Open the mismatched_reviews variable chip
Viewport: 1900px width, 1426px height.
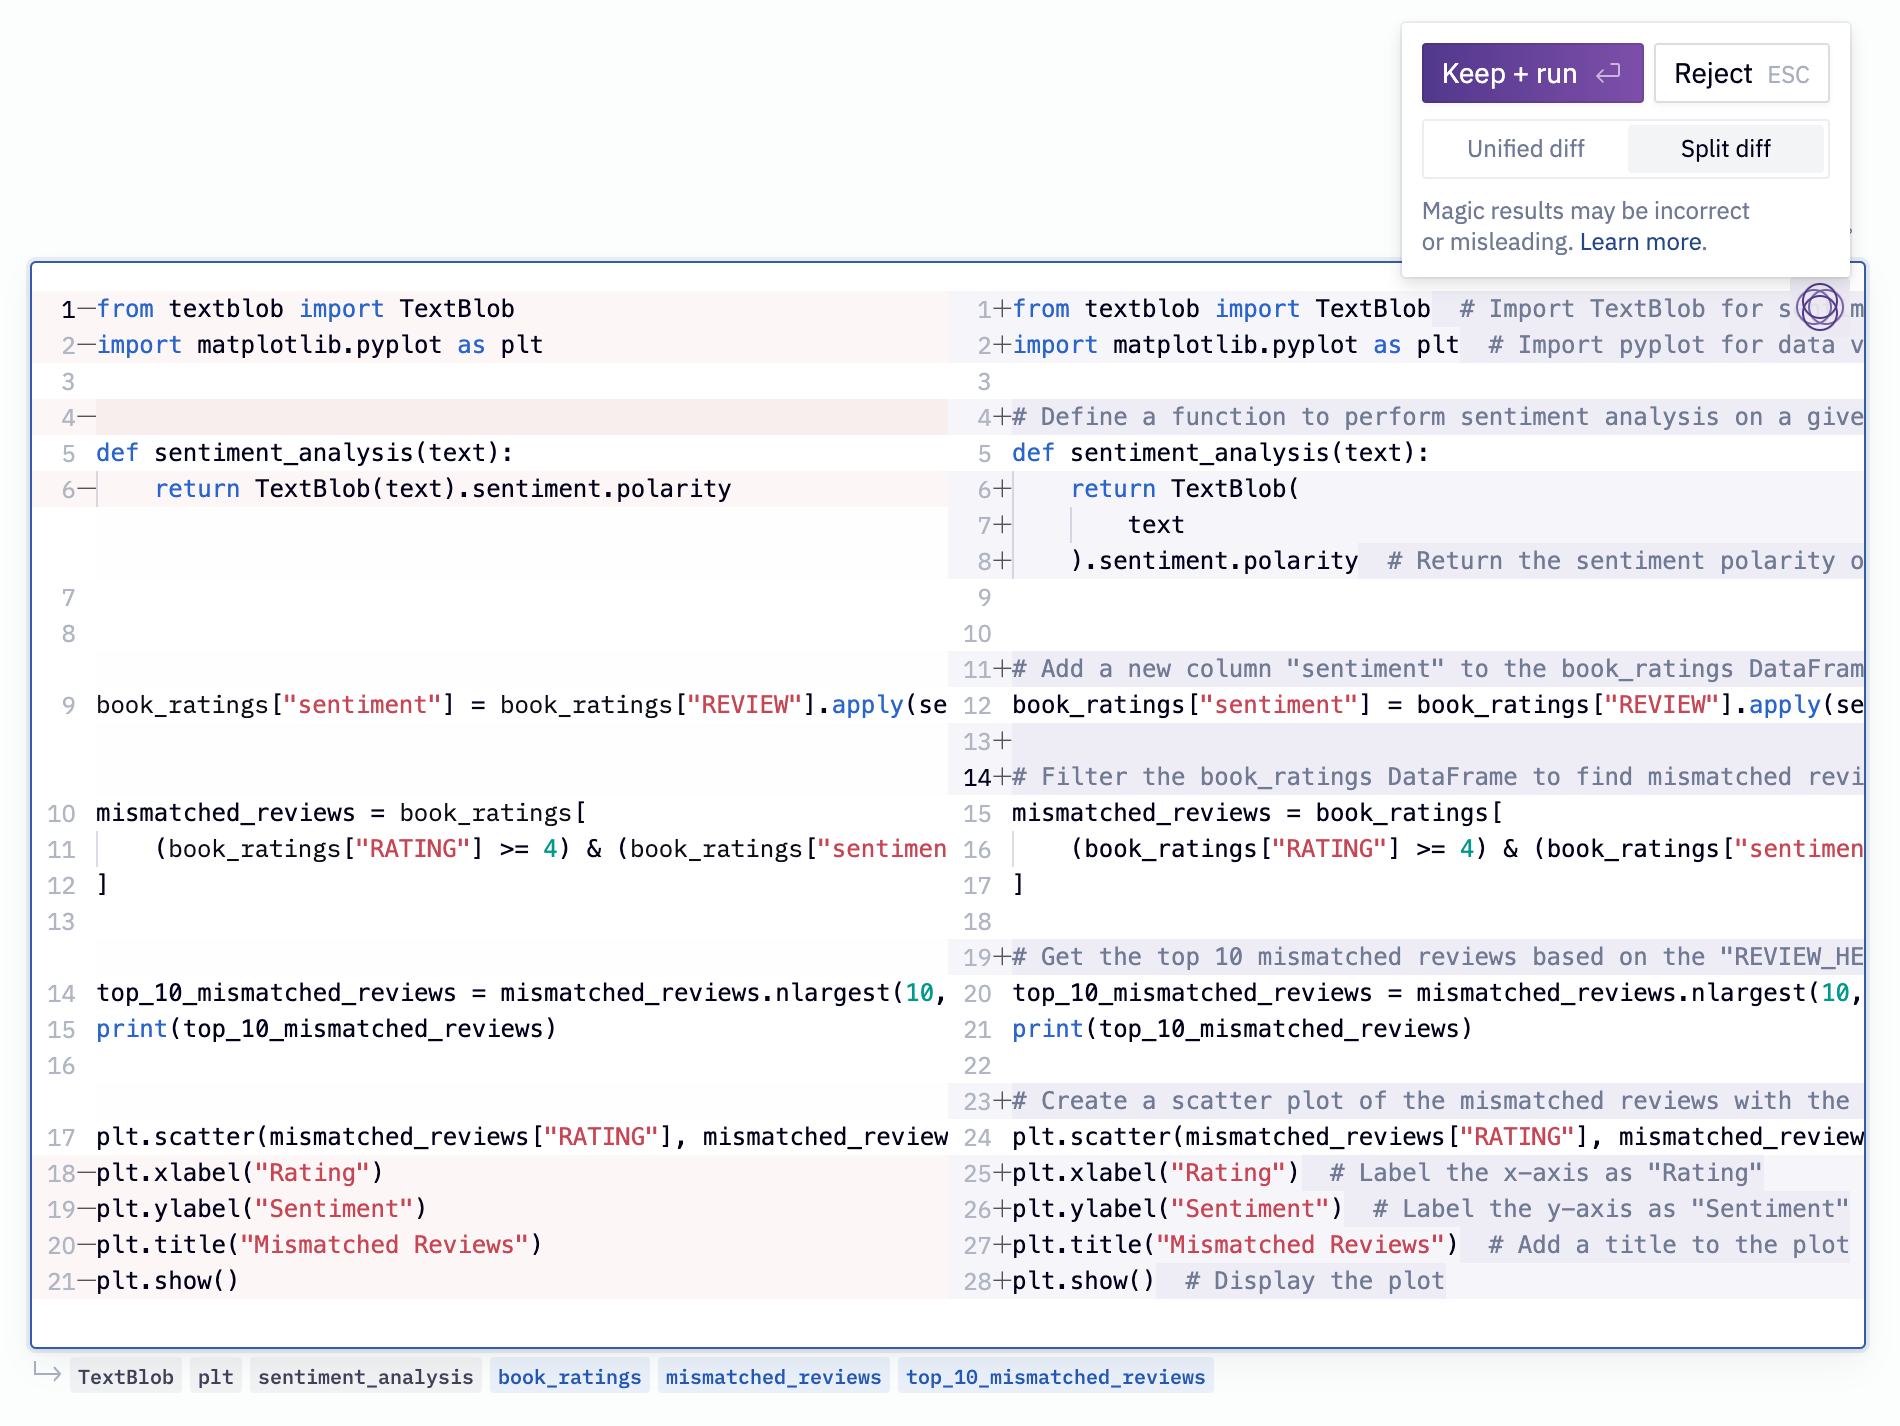[773, 1377]
